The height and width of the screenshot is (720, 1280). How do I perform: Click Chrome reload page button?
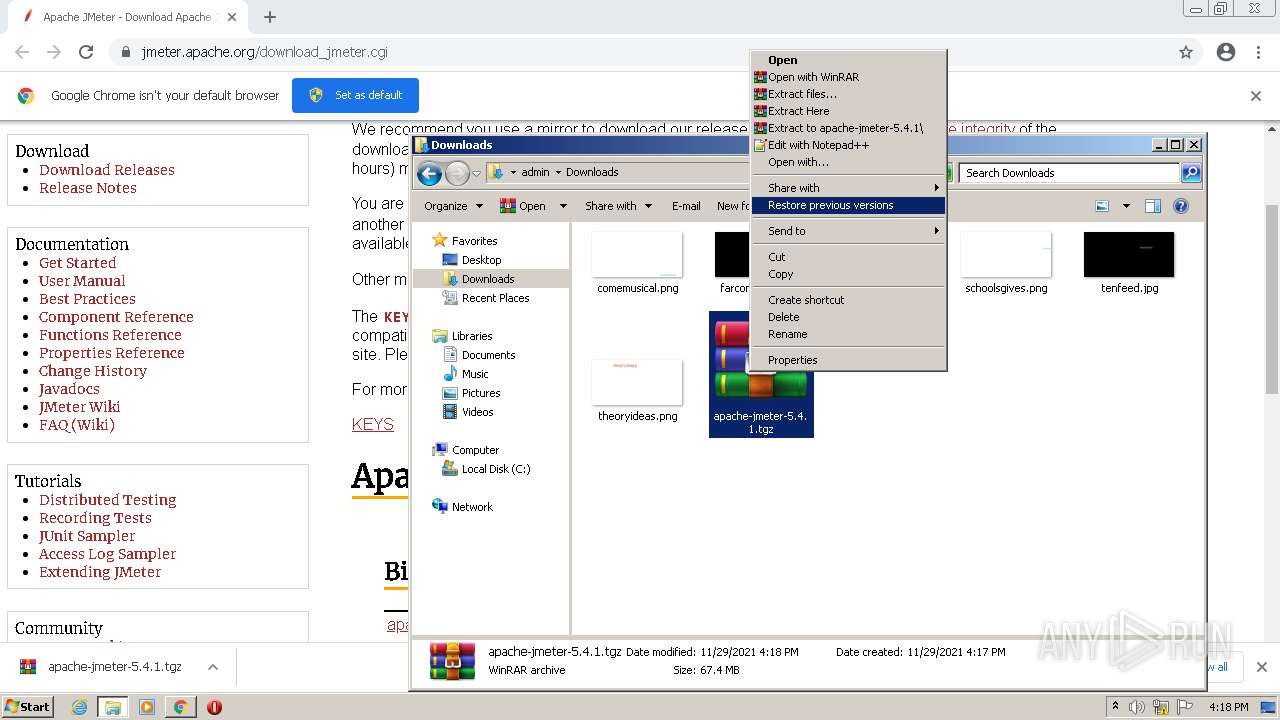coord(86,52)
